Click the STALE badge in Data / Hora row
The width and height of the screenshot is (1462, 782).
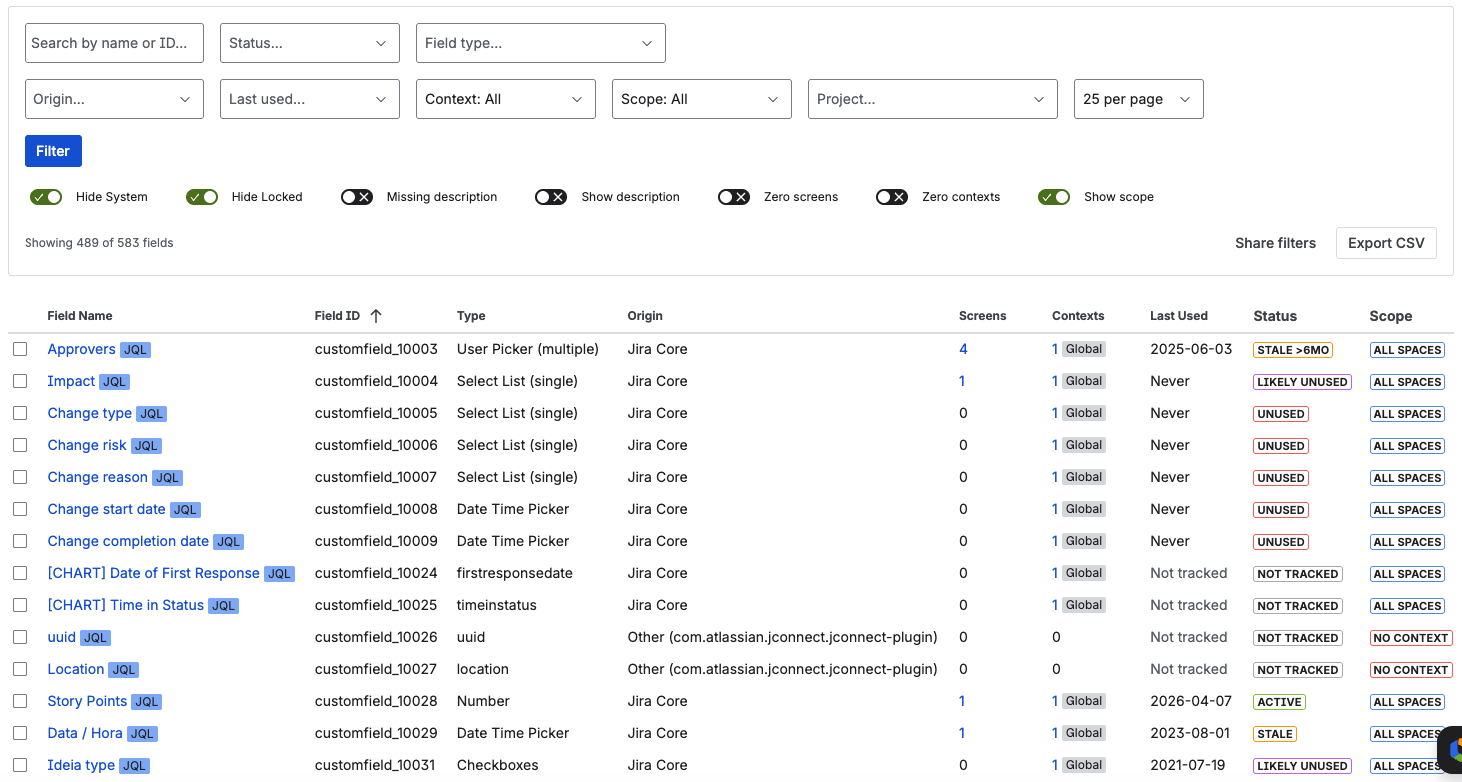click(1275, 734)
